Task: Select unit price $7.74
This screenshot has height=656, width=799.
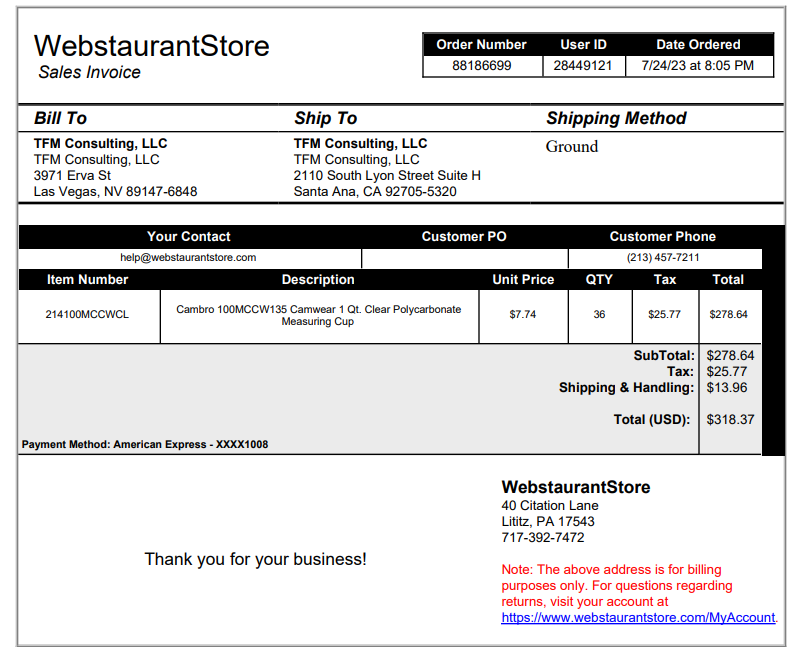Action: point(523,314)
